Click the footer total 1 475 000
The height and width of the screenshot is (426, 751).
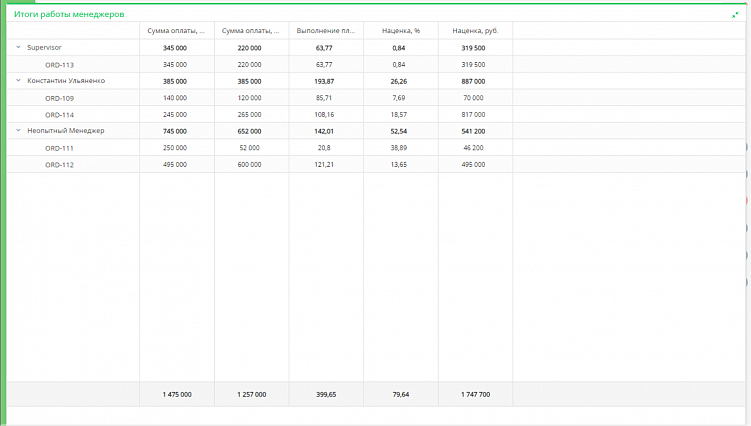[x=176, y=394]
